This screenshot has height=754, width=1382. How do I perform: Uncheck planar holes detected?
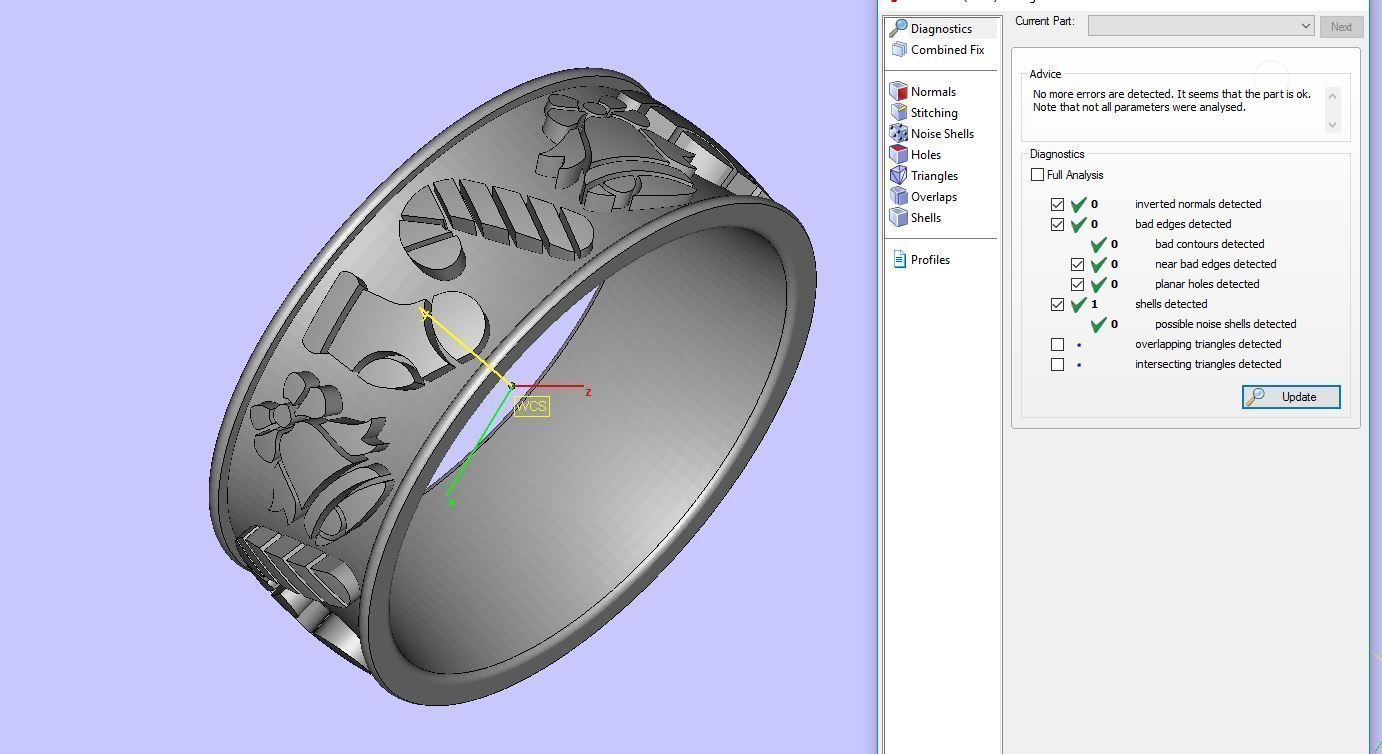(1077, 284)
